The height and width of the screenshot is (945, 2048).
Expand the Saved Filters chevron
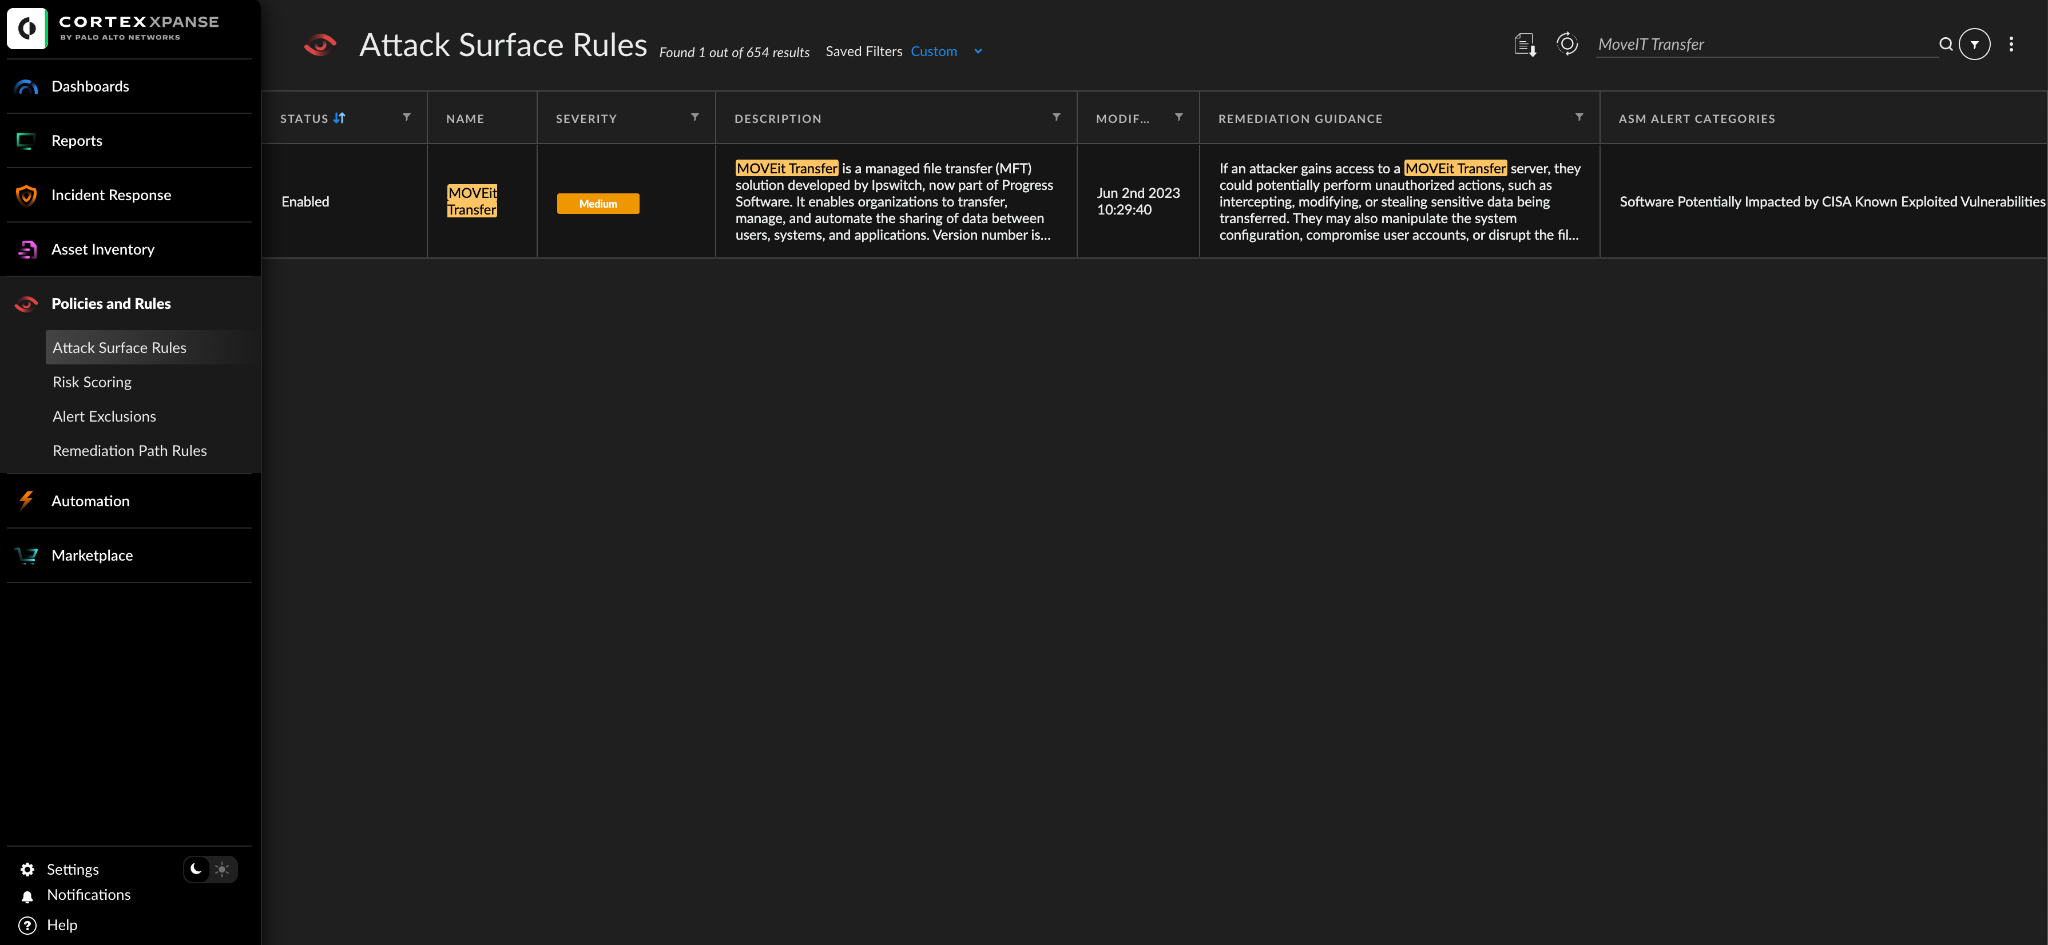click(x=978, y=52)
